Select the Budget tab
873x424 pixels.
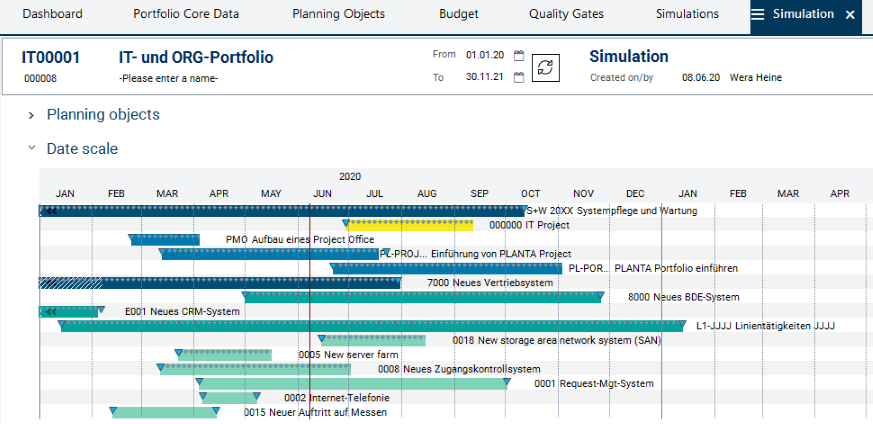pyautogui.click(x=458, y=15)
